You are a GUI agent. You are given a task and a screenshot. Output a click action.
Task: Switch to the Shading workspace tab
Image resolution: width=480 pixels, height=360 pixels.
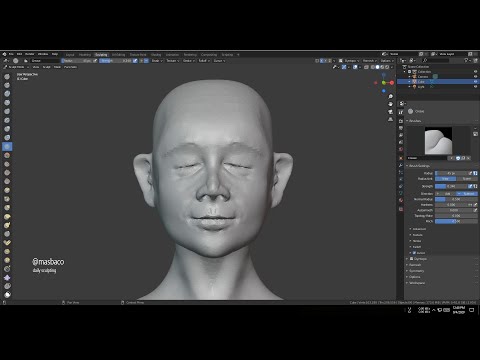click(x=156, y=55)
